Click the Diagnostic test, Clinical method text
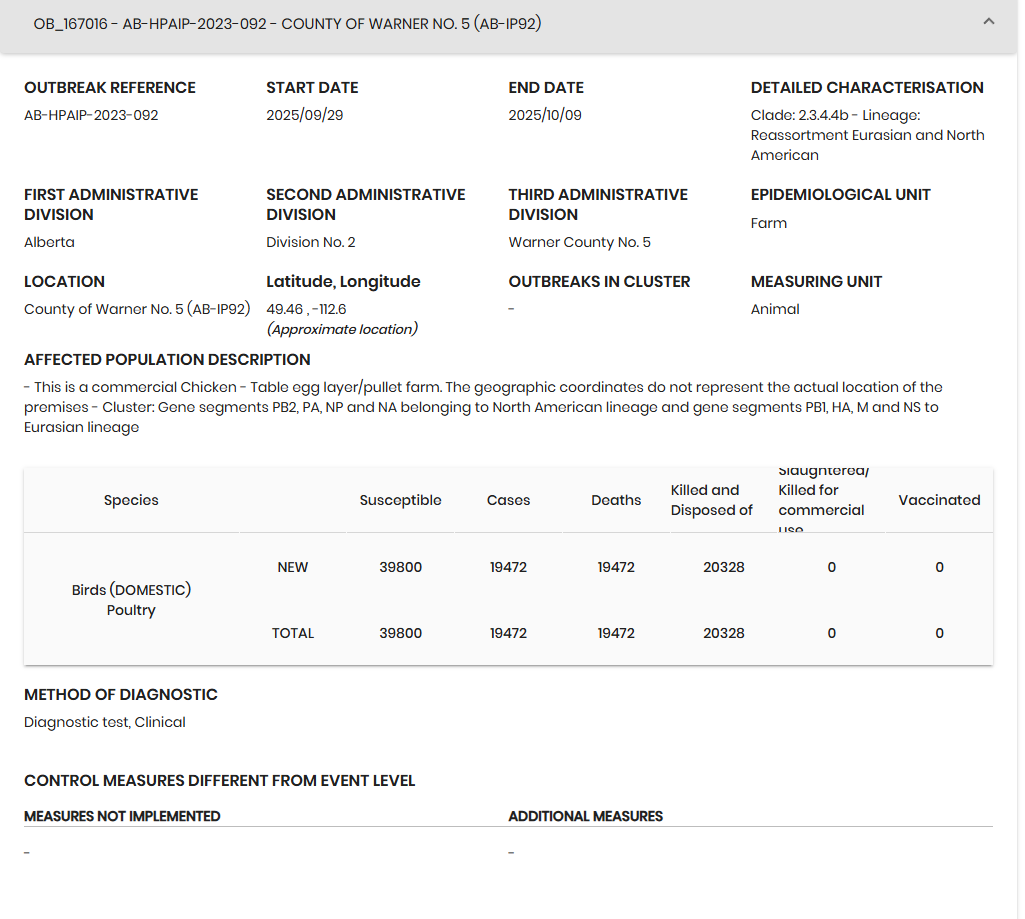This screenshot has height=919, width=1025. pyautogui.click(x=105, y=722)
